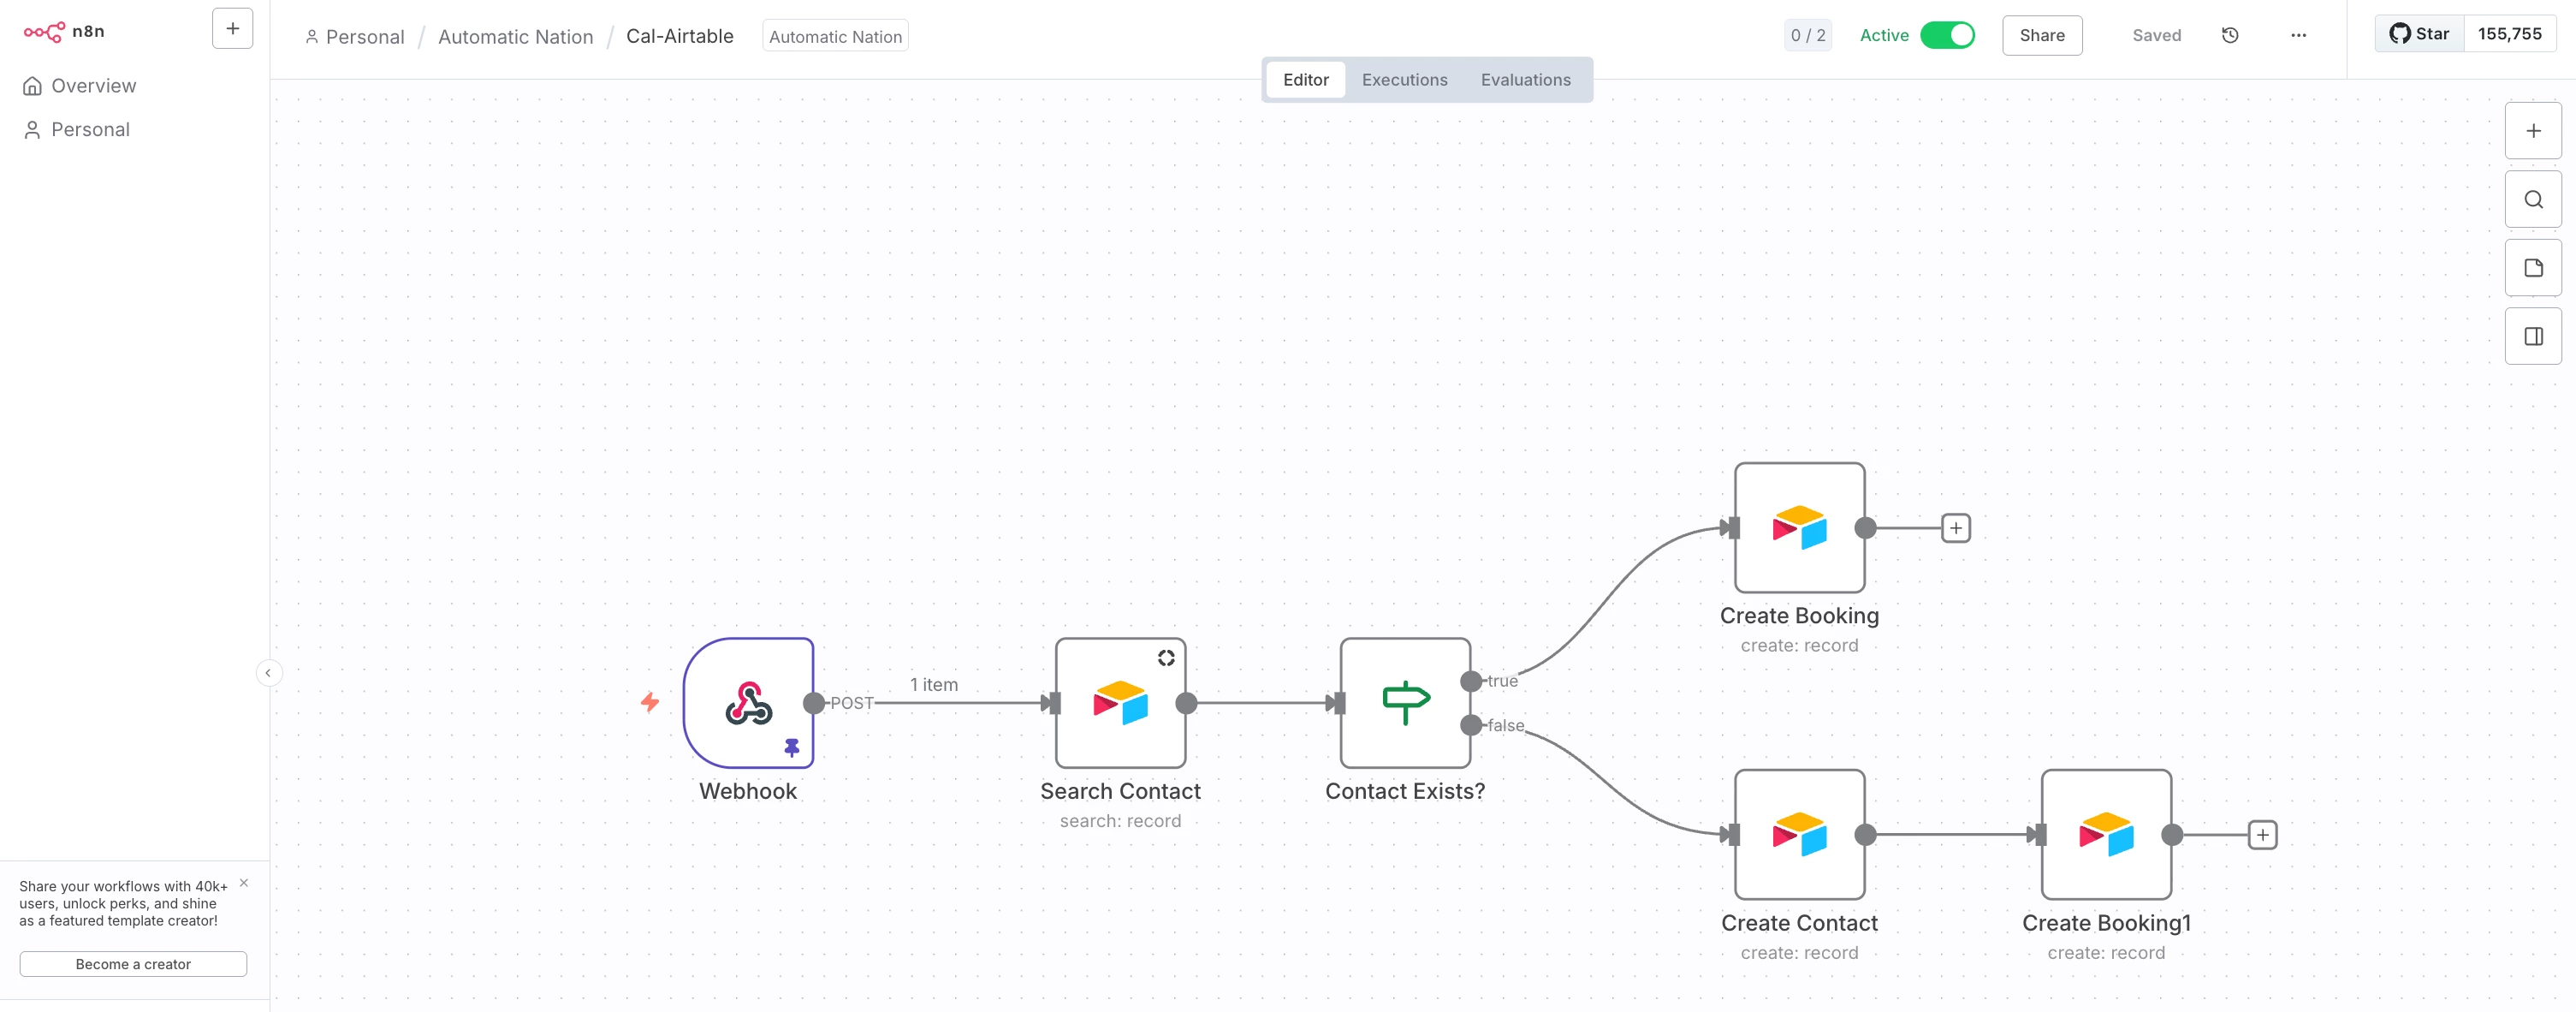
Task: Open the Create Booking1 node
Action: point(2105,834)
